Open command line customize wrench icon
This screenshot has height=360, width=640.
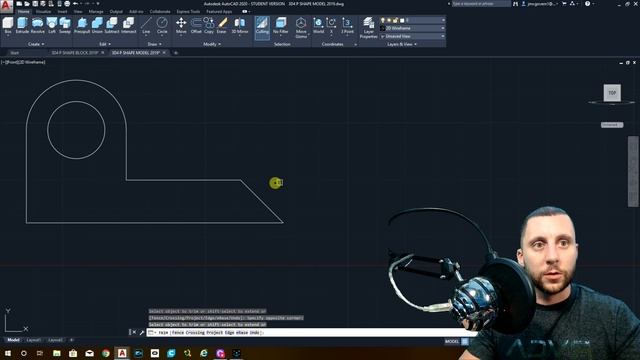(142, 332)
